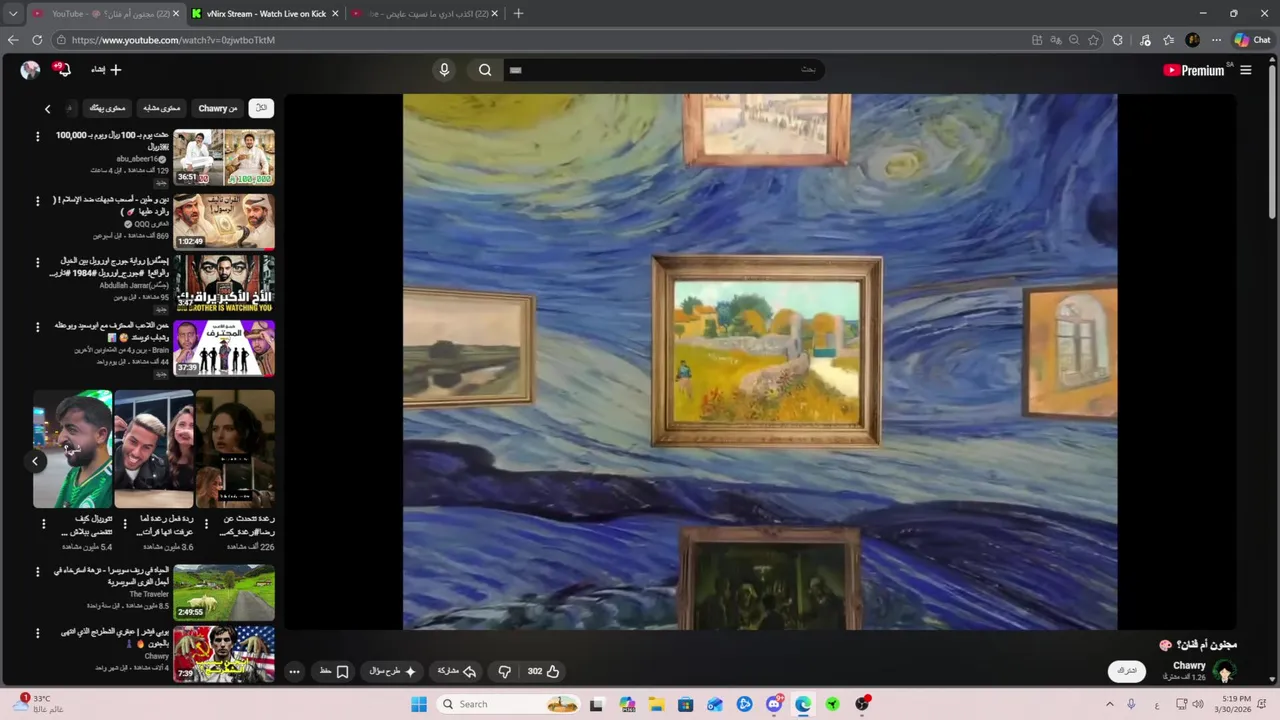Viewport: 1280px width, 720px height.
Task: Click the YouTube search input field
Action: click(x=665, y=70)
